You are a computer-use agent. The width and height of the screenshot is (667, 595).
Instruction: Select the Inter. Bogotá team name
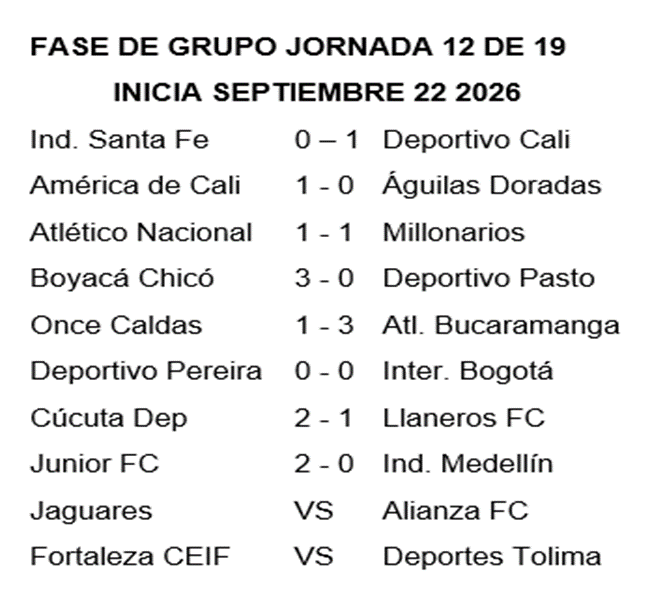468,371
